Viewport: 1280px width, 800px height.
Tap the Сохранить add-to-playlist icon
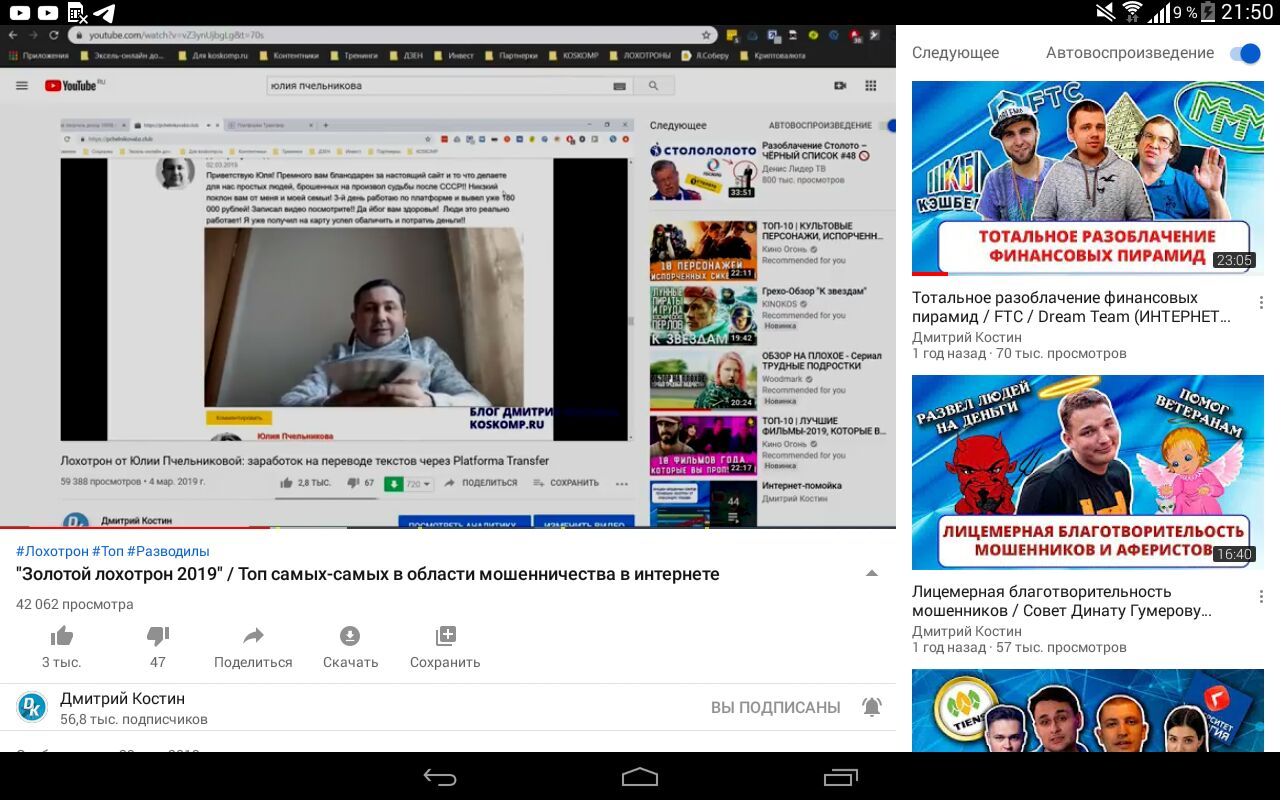[446, 636]
